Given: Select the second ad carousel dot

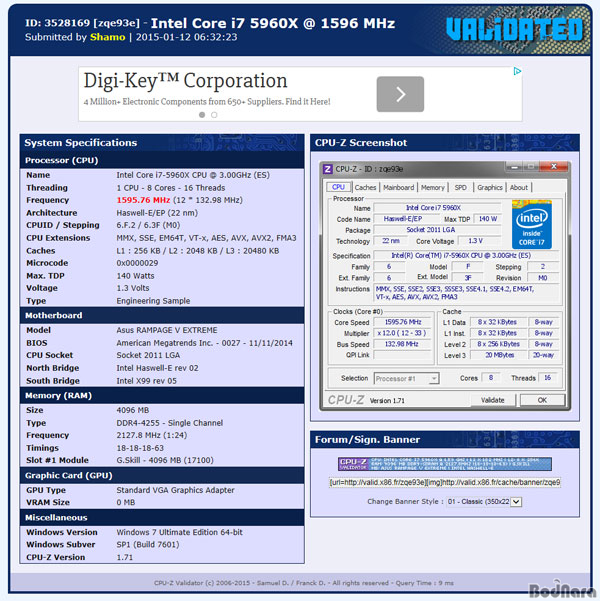Looking at the screenshot, I should [x=214, y=115].
